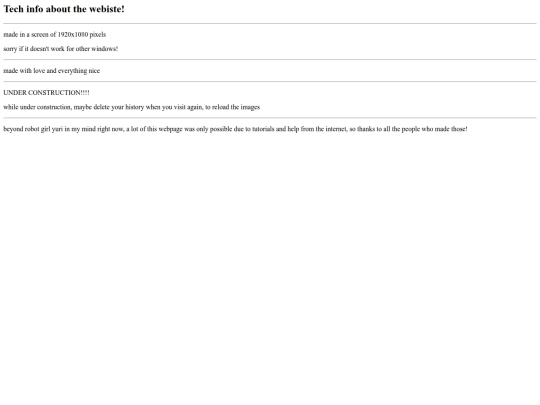
Task: Click the 'UNDER CONSTRUCTION!!!!' text
Action: [46, 93]
